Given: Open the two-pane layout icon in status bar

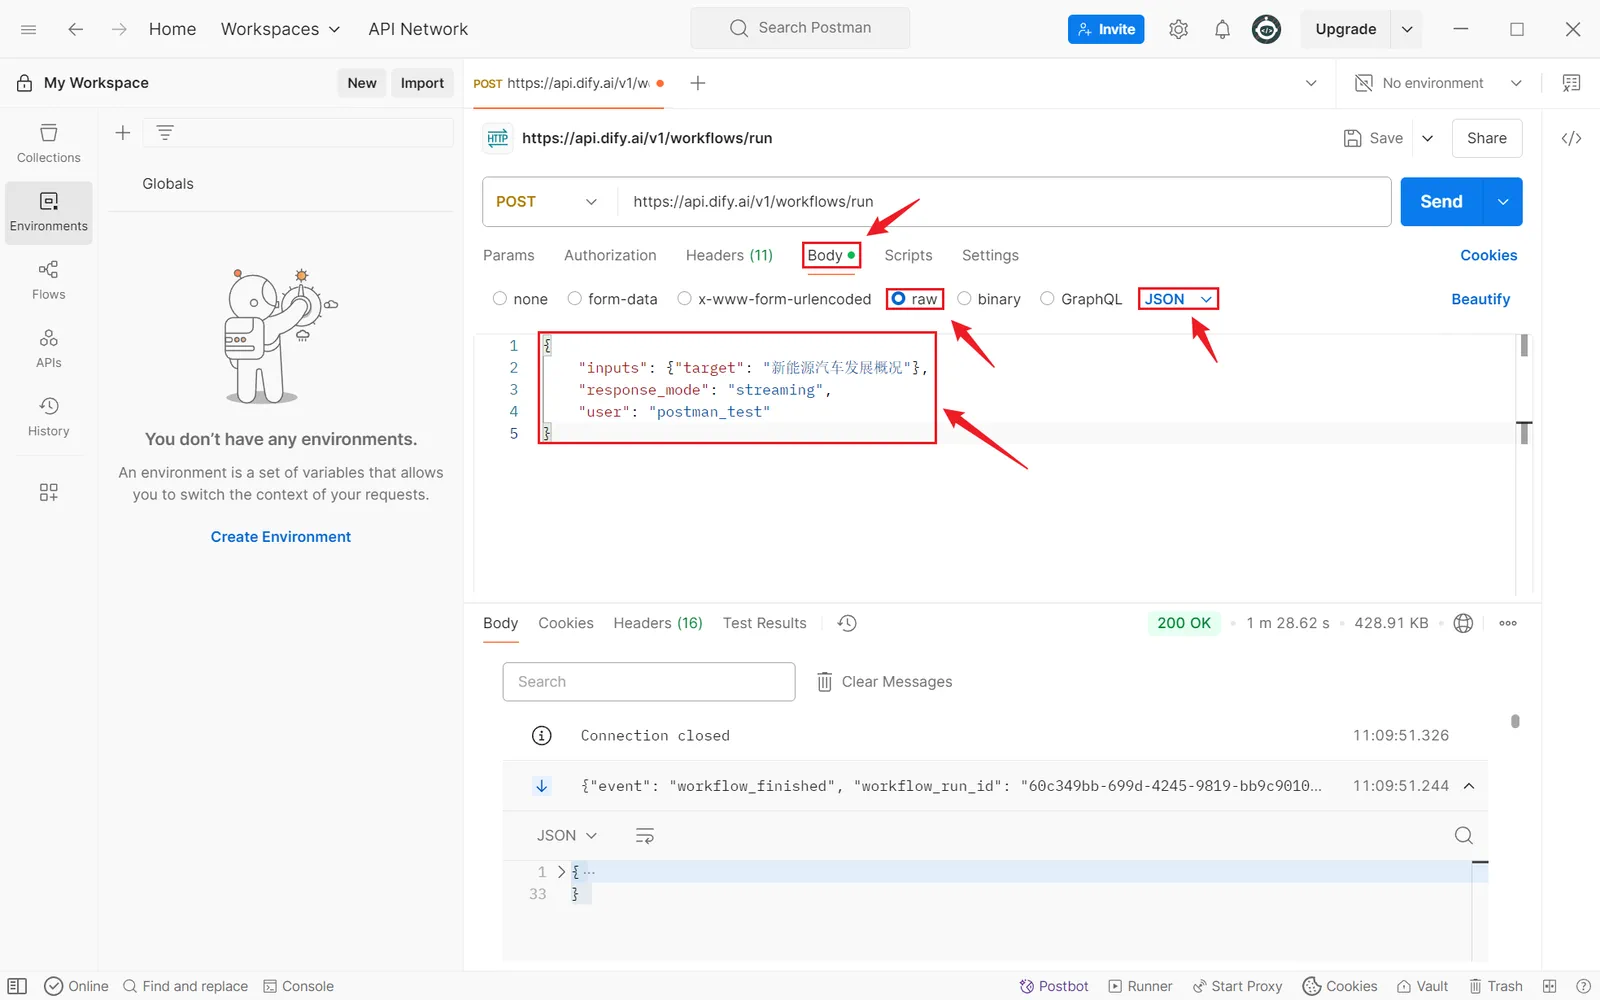Looking at the screenshot, I should [x=1549, y=986].
